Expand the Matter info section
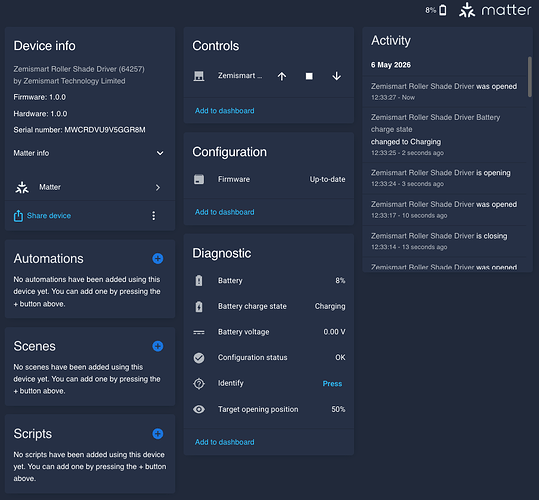This screenshot has height=500, width=539. click(x=90, y=153)
